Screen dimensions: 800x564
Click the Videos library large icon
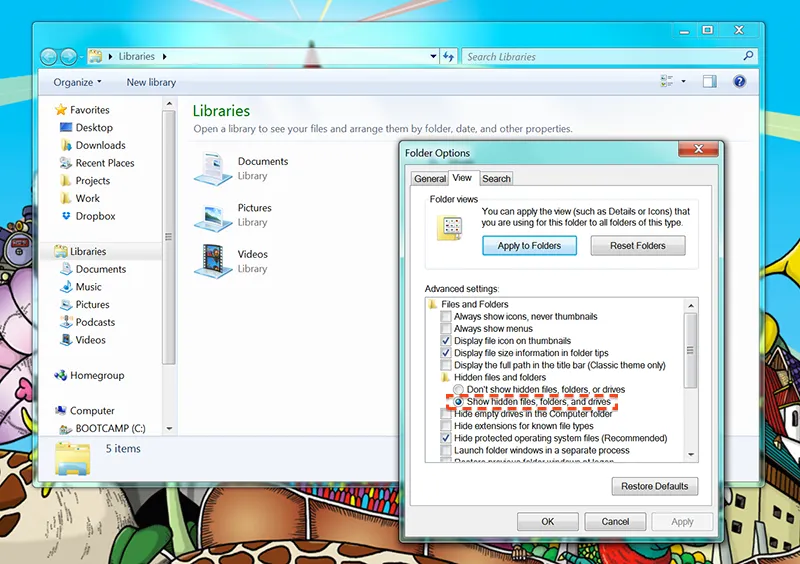coord(213,261)
